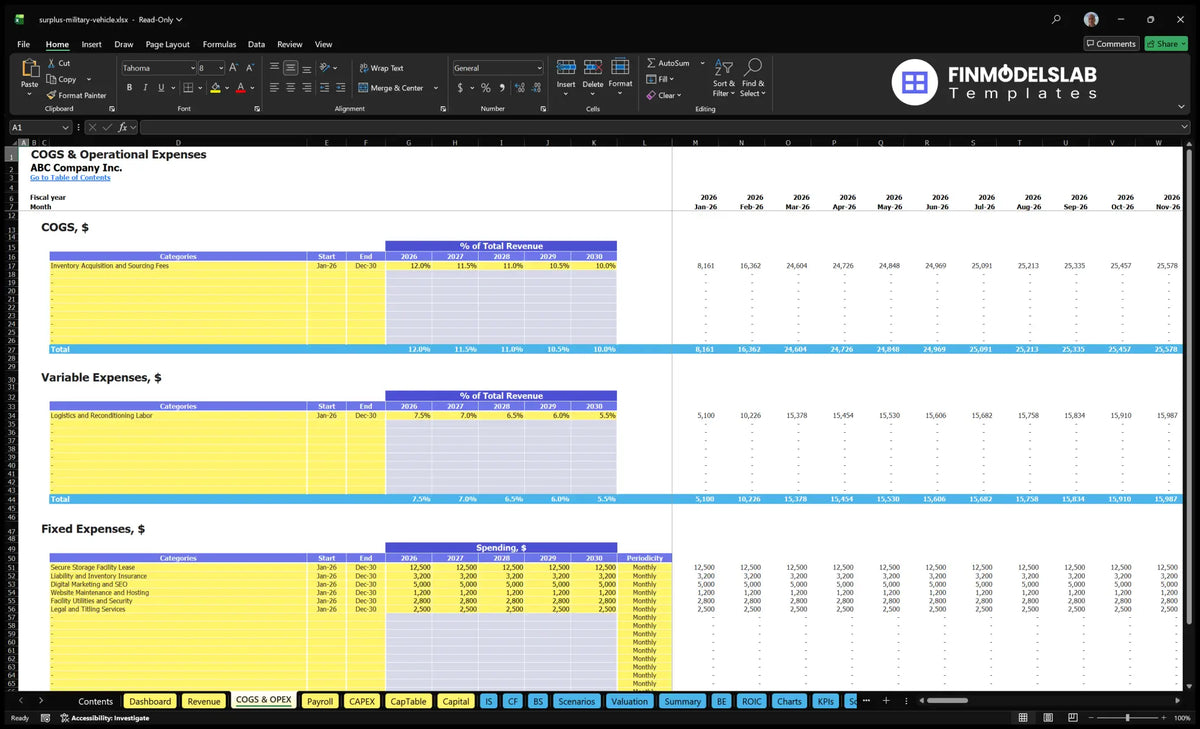Click Delete cells icon
Viewport: 1200px width, 729px height.
pyautogui.click(x=593, y=67)
